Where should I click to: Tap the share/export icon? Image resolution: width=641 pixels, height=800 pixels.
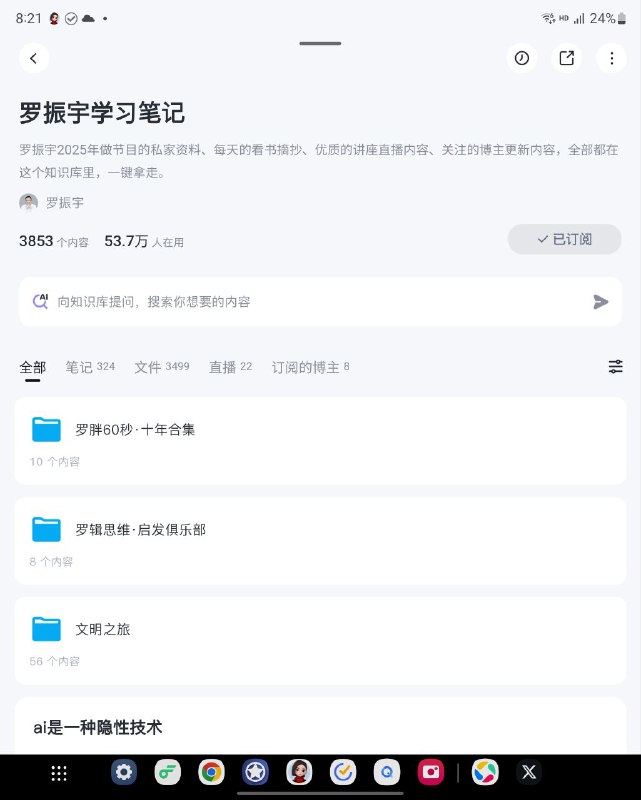pyautogui.click(x=566, y=58)
